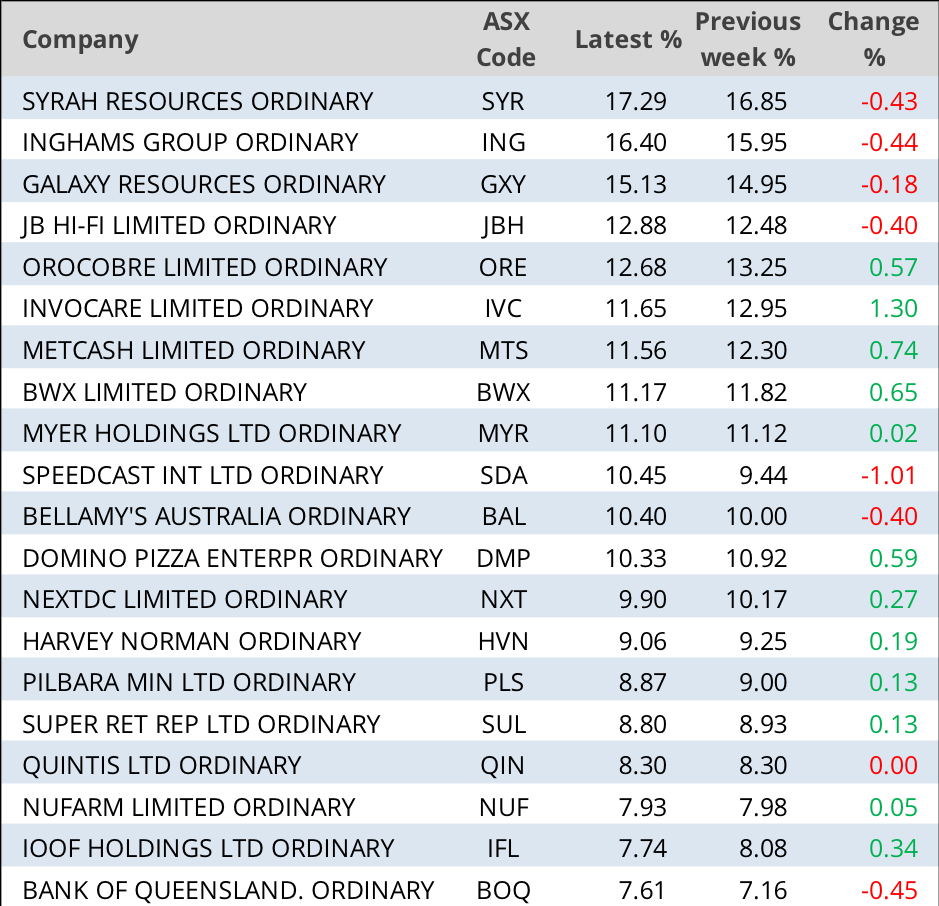The height and width of the screenshot is (906, 939).
Task: Click the NXT ticker code cell
Action: pos(503,599)
